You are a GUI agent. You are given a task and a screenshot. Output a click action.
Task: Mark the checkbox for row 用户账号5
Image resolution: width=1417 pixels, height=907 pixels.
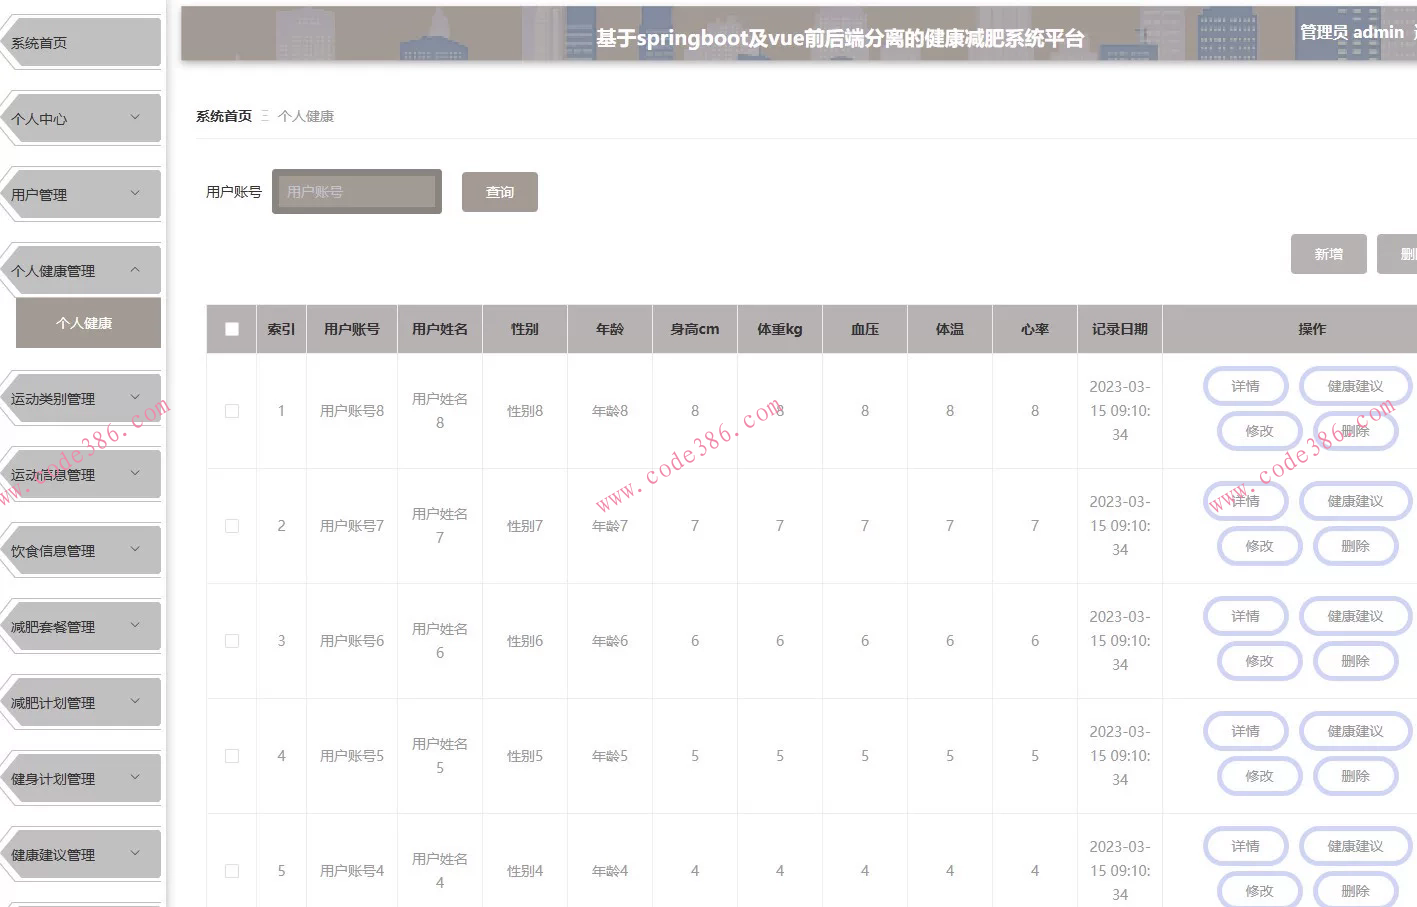[x=232, y=756]
